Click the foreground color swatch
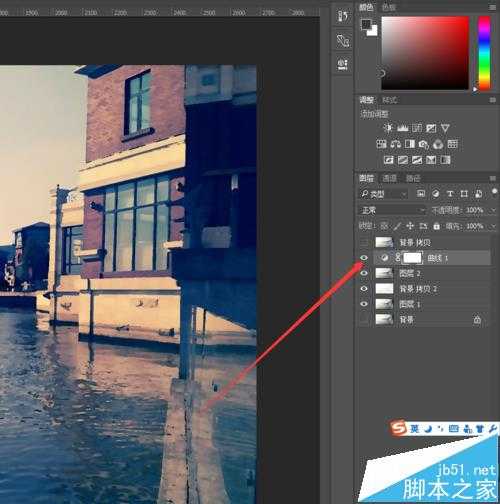 367,24
